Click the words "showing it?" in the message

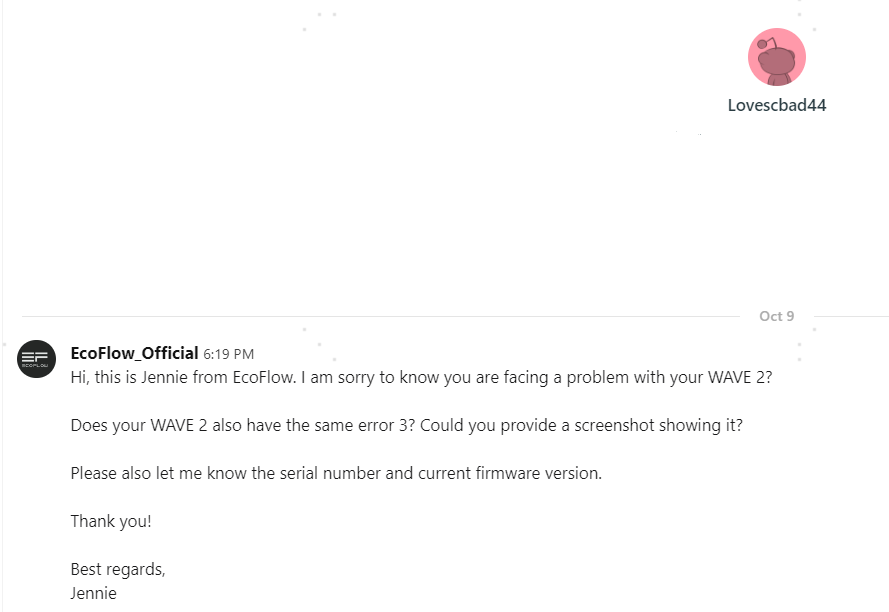tap(704, 425)
